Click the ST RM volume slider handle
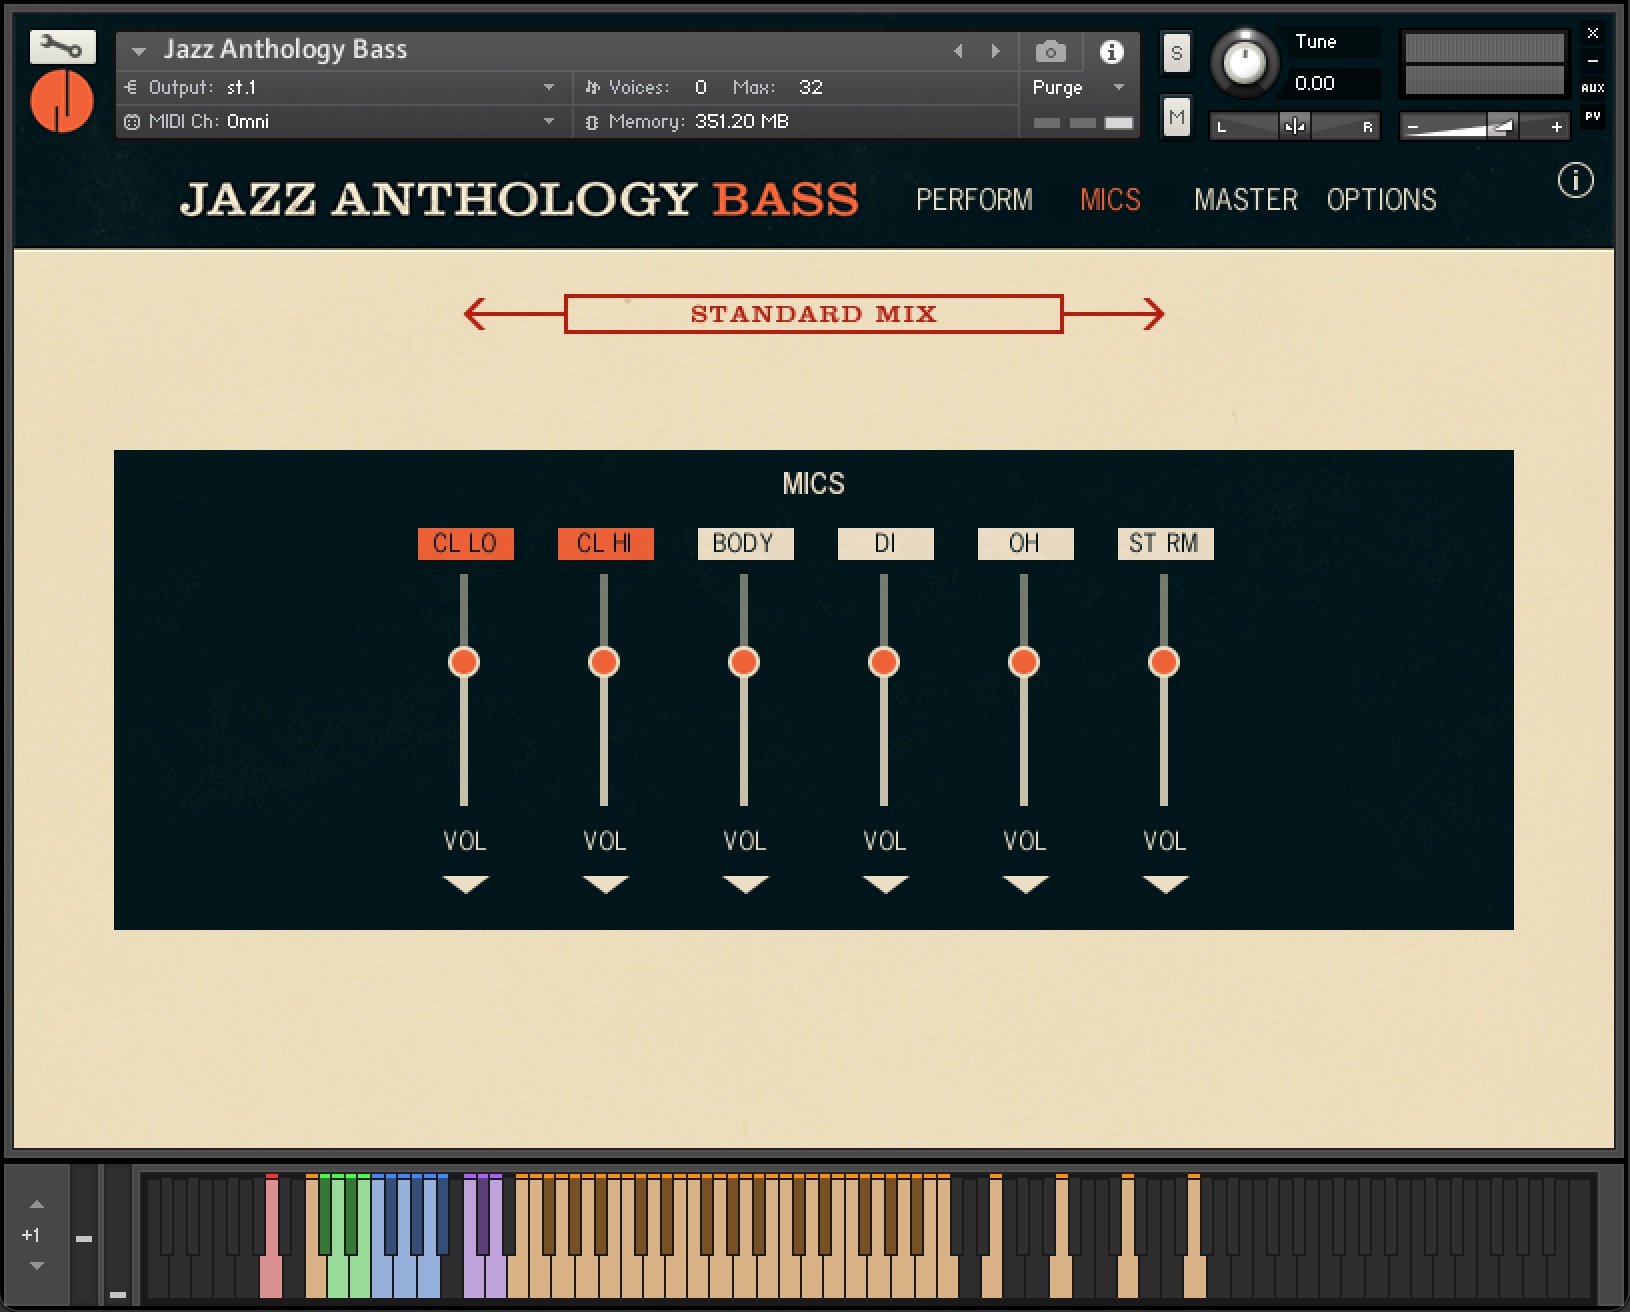The height and width of the screenshot is (1312, 1630). (x=1164, y=662)
